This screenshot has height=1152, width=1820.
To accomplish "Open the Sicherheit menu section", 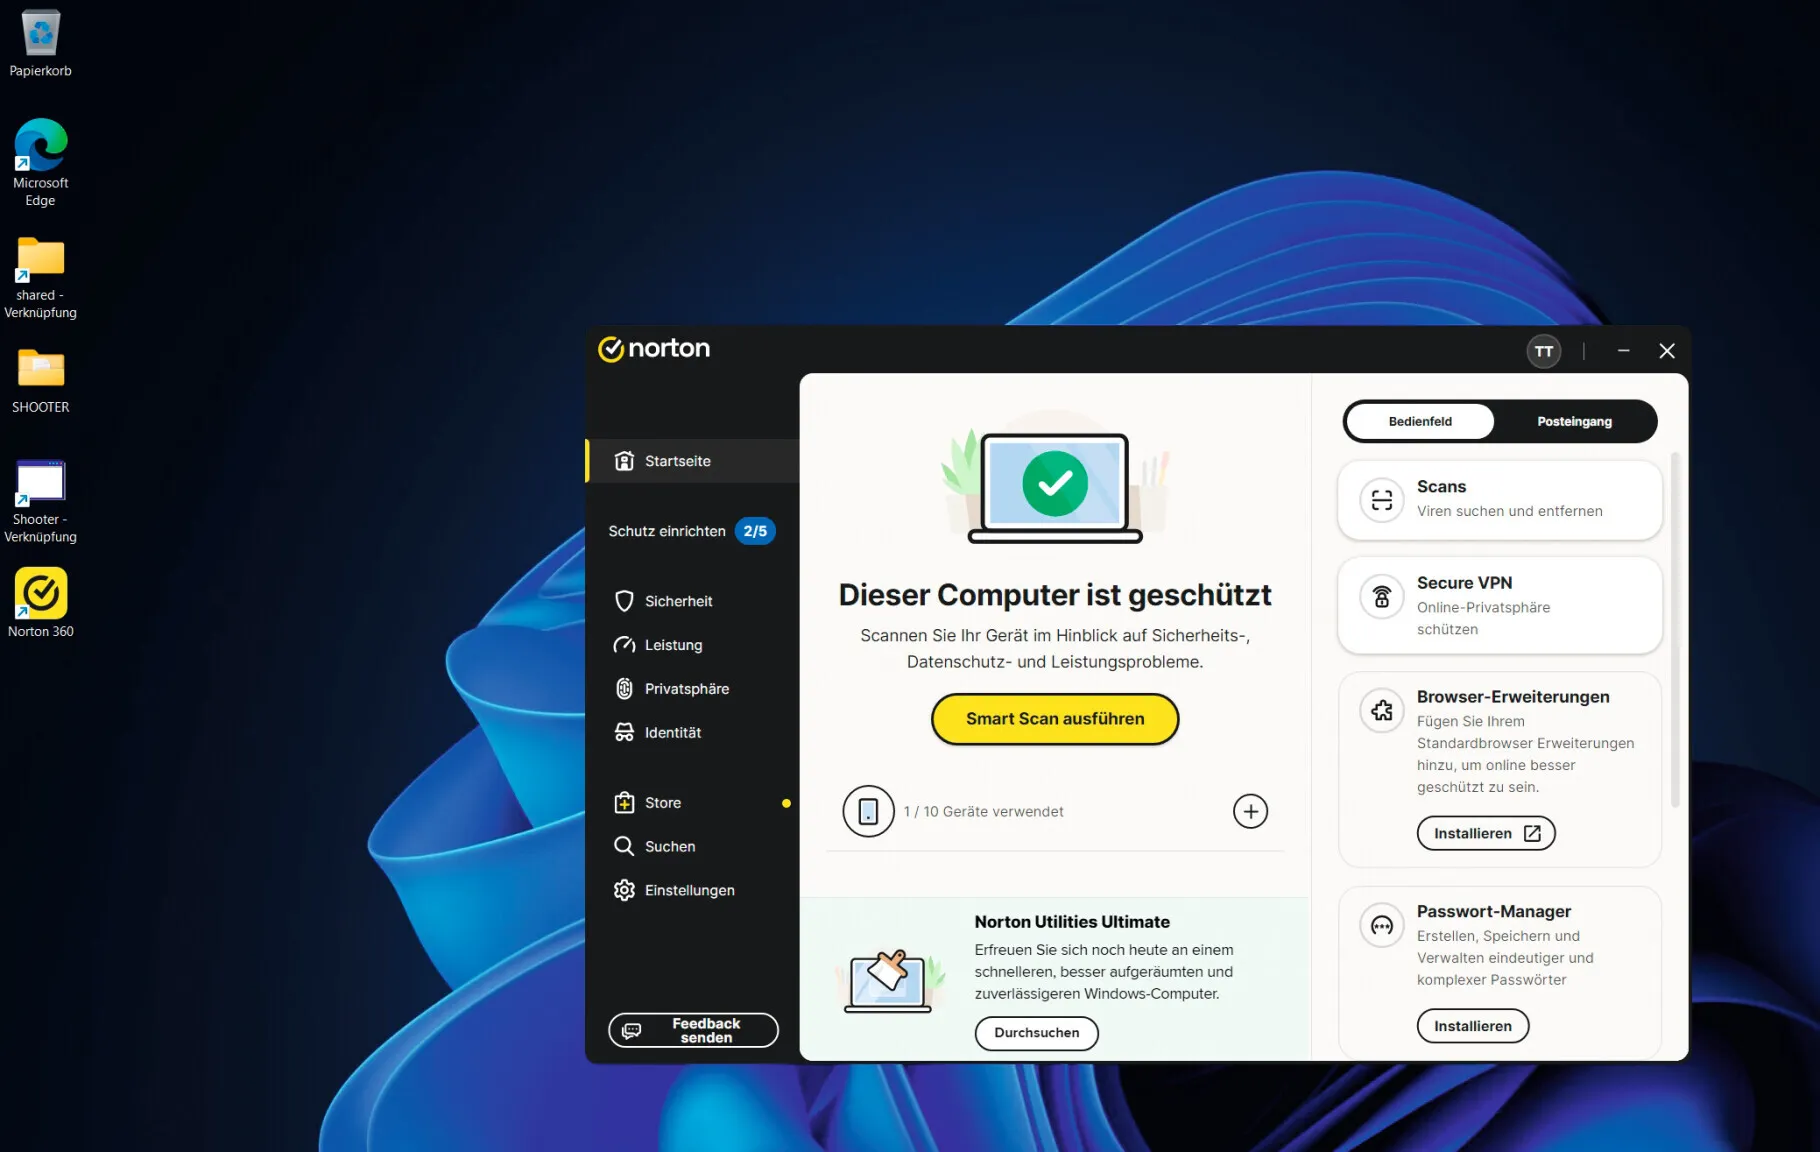I will (678, 601).
